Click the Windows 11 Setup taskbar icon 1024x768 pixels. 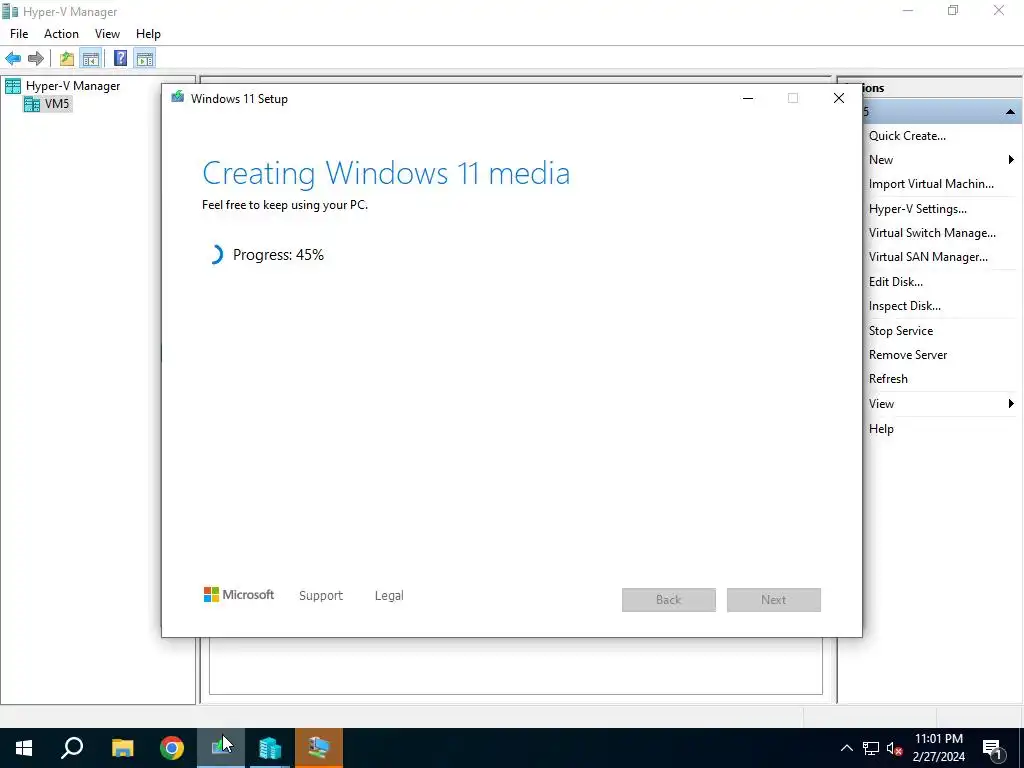[x=221, y=748]
